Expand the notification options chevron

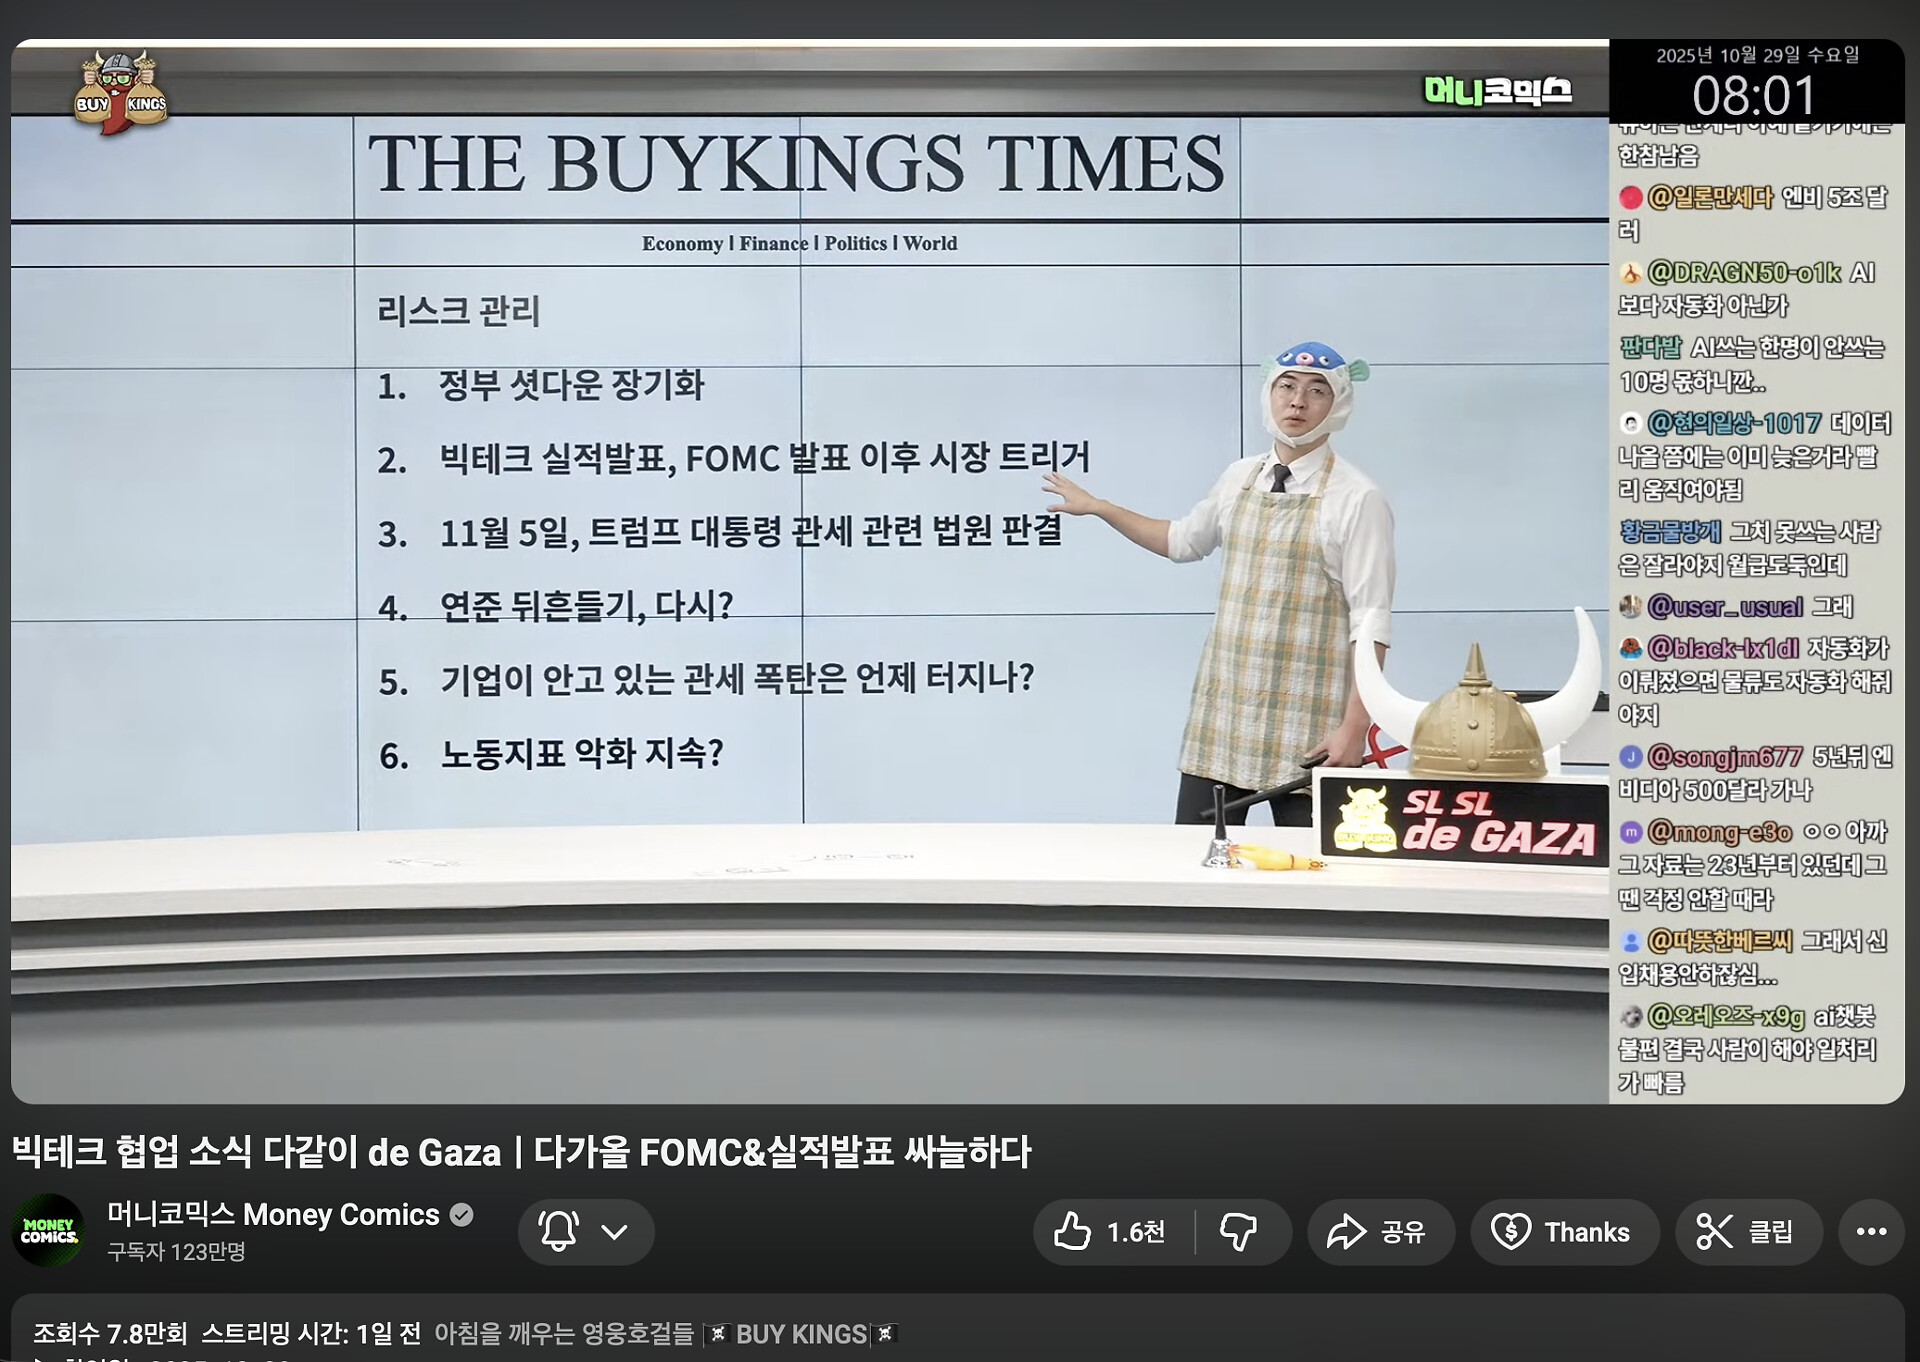click(614, 1231)
